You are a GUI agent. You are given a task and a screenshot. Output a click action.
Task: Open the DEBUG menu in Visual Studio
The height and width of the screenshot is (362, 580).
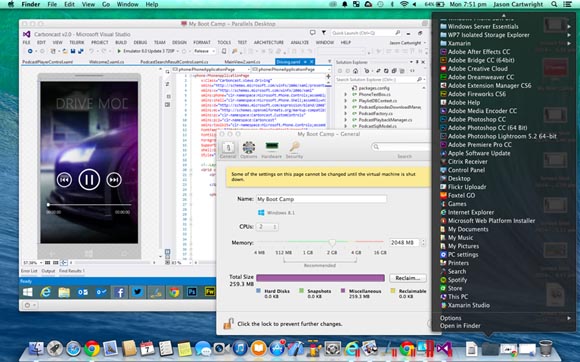140,43
